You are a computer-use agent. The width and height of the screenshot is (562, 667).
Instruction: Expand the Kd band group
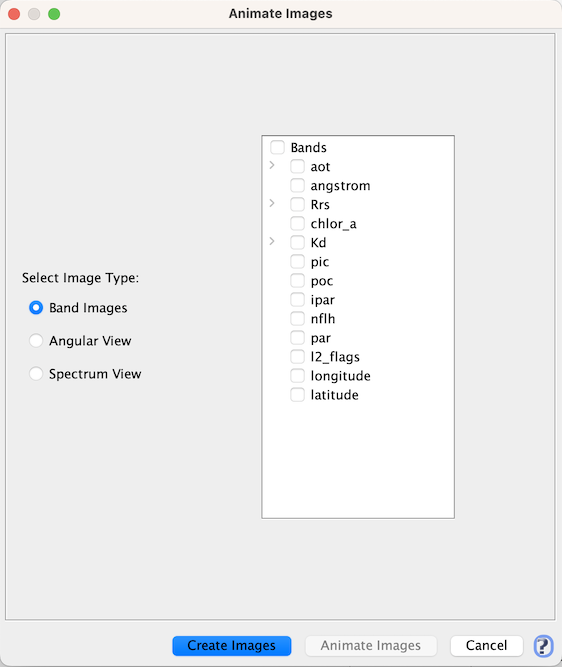coord(272,242)
